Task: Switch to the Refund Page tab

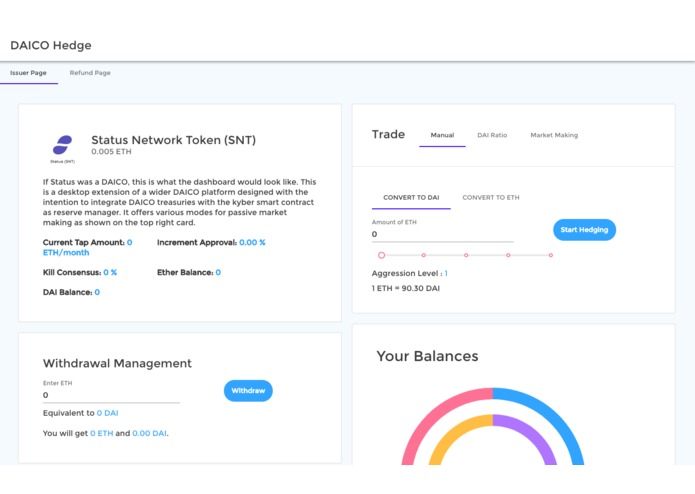Action: (x=90, y=73)
